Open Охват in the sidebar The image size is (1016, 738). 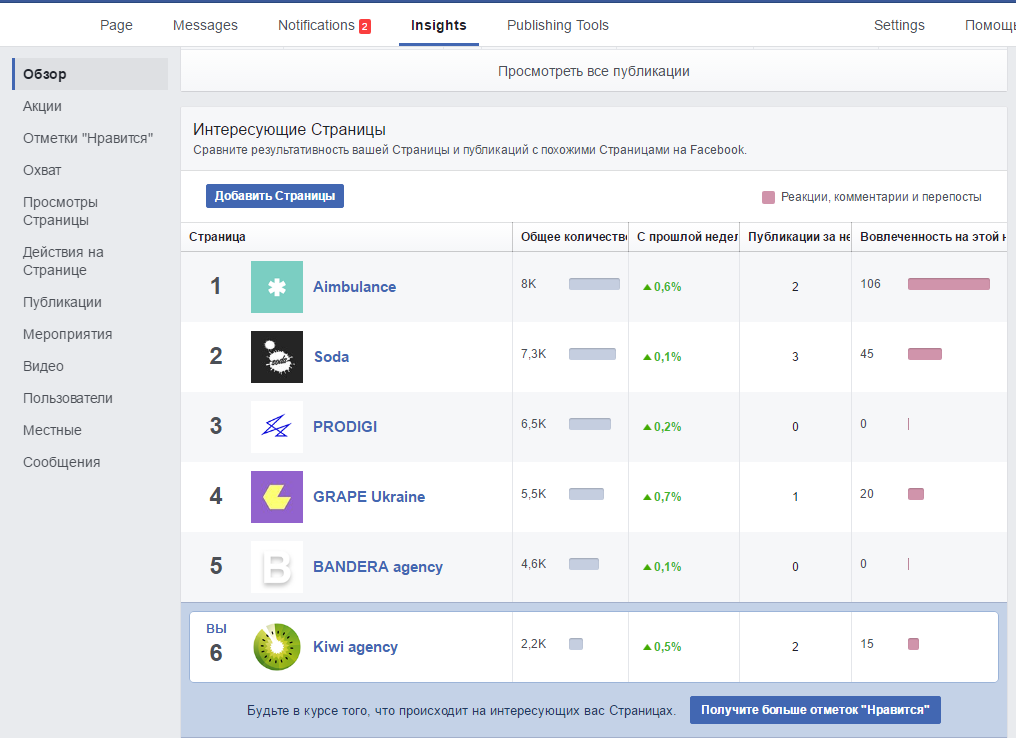coord(42,170)
